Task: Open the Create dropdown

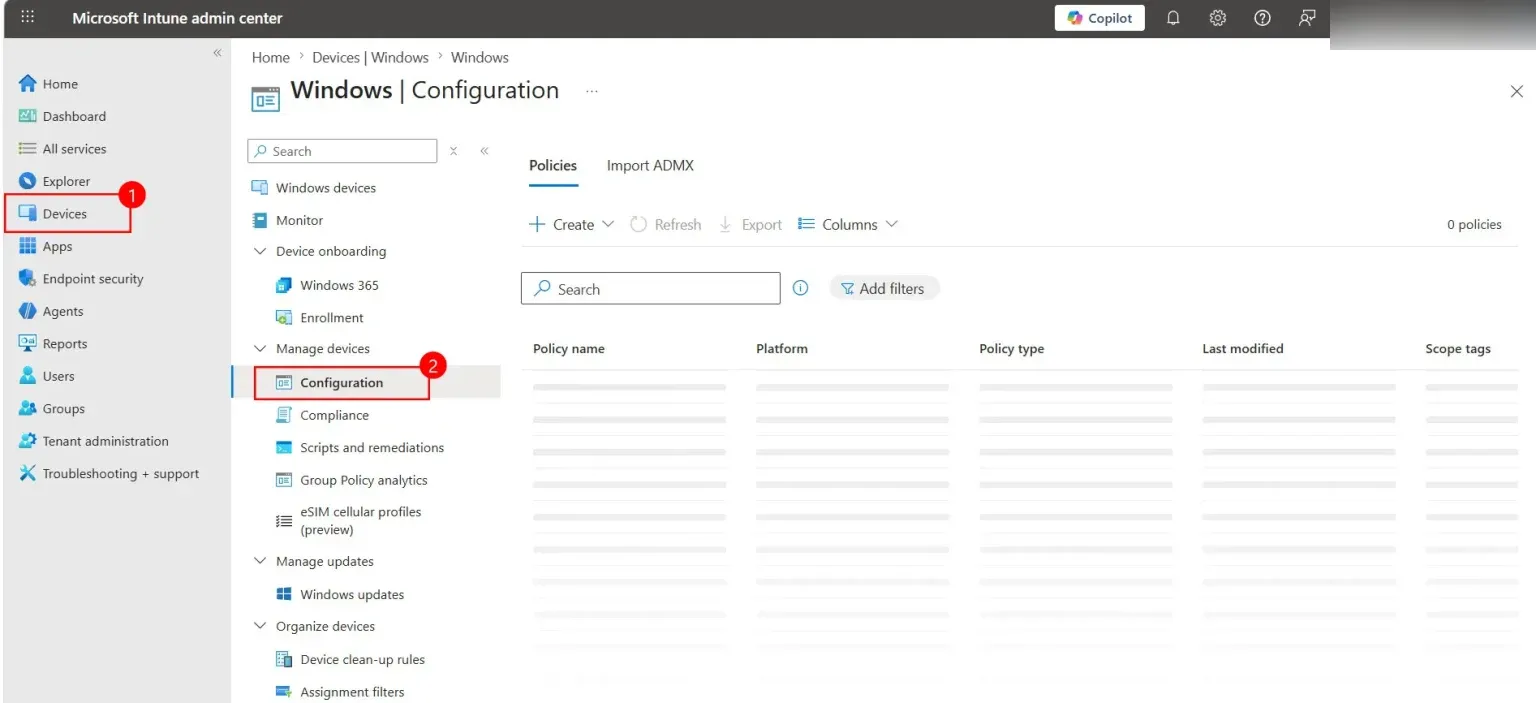Action: [571, 225]
